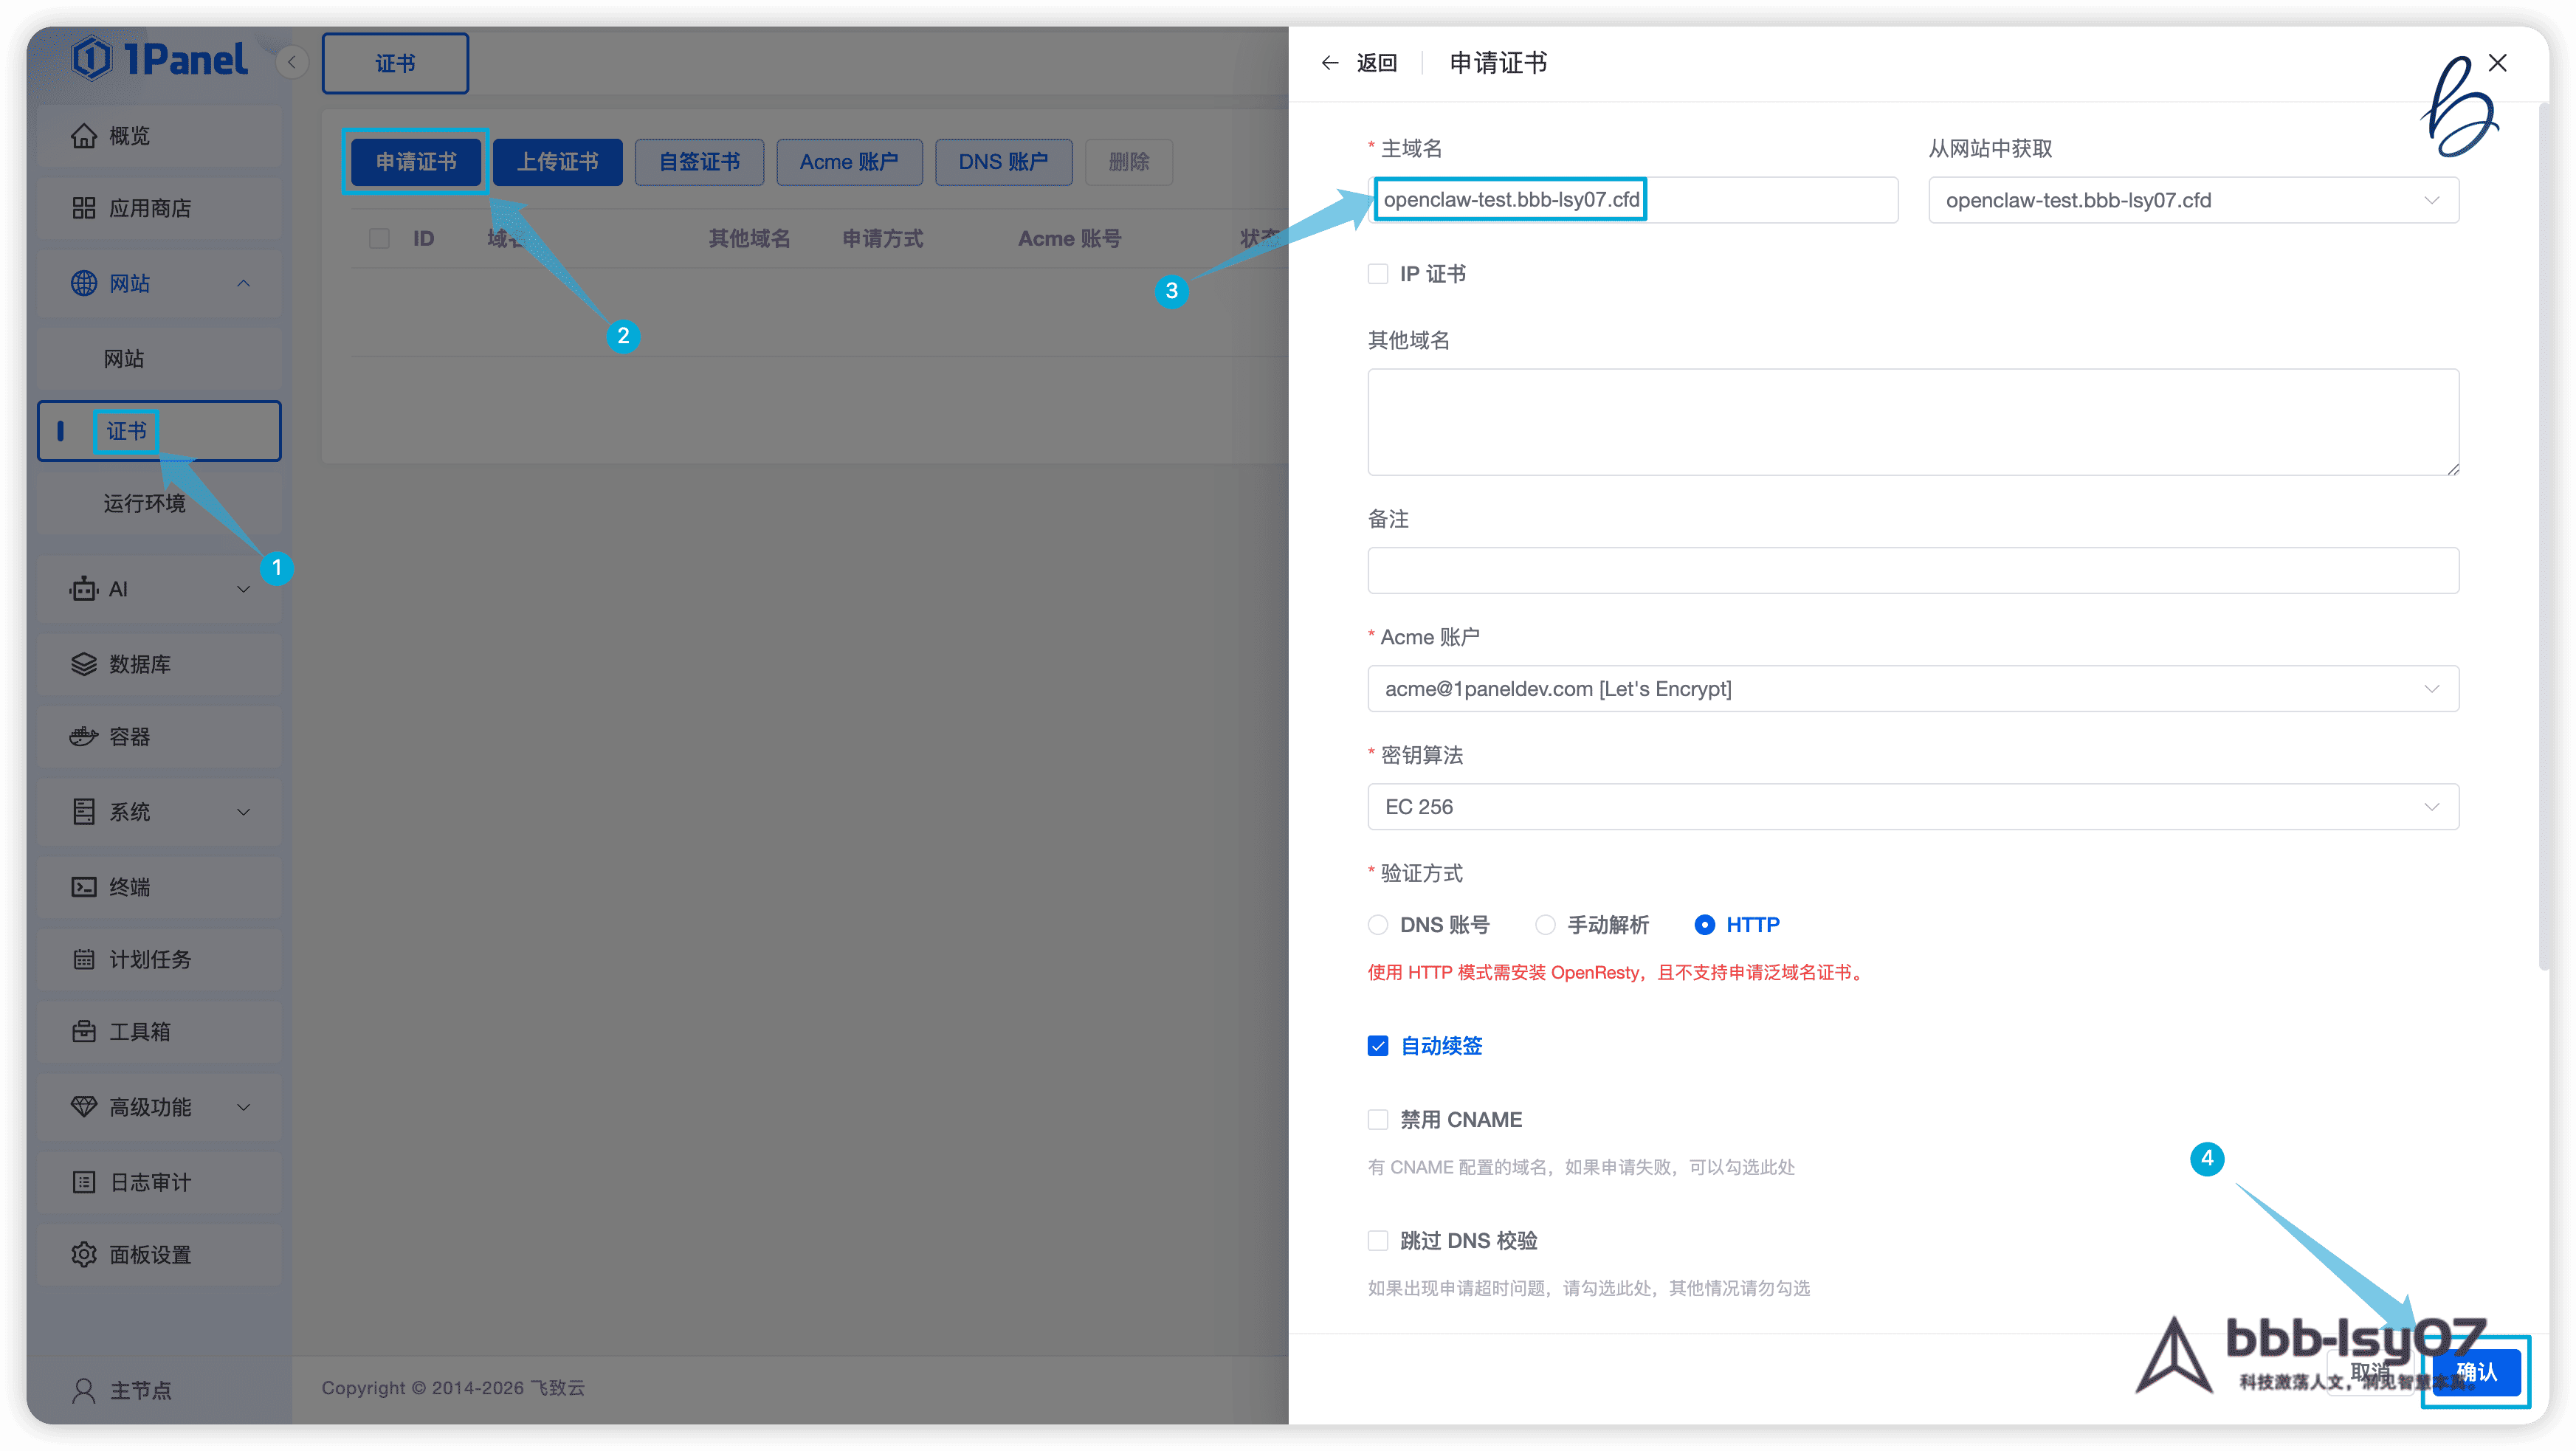
Task: Open 计划任务 via the calendar icon
Action: tap(84, 959)
